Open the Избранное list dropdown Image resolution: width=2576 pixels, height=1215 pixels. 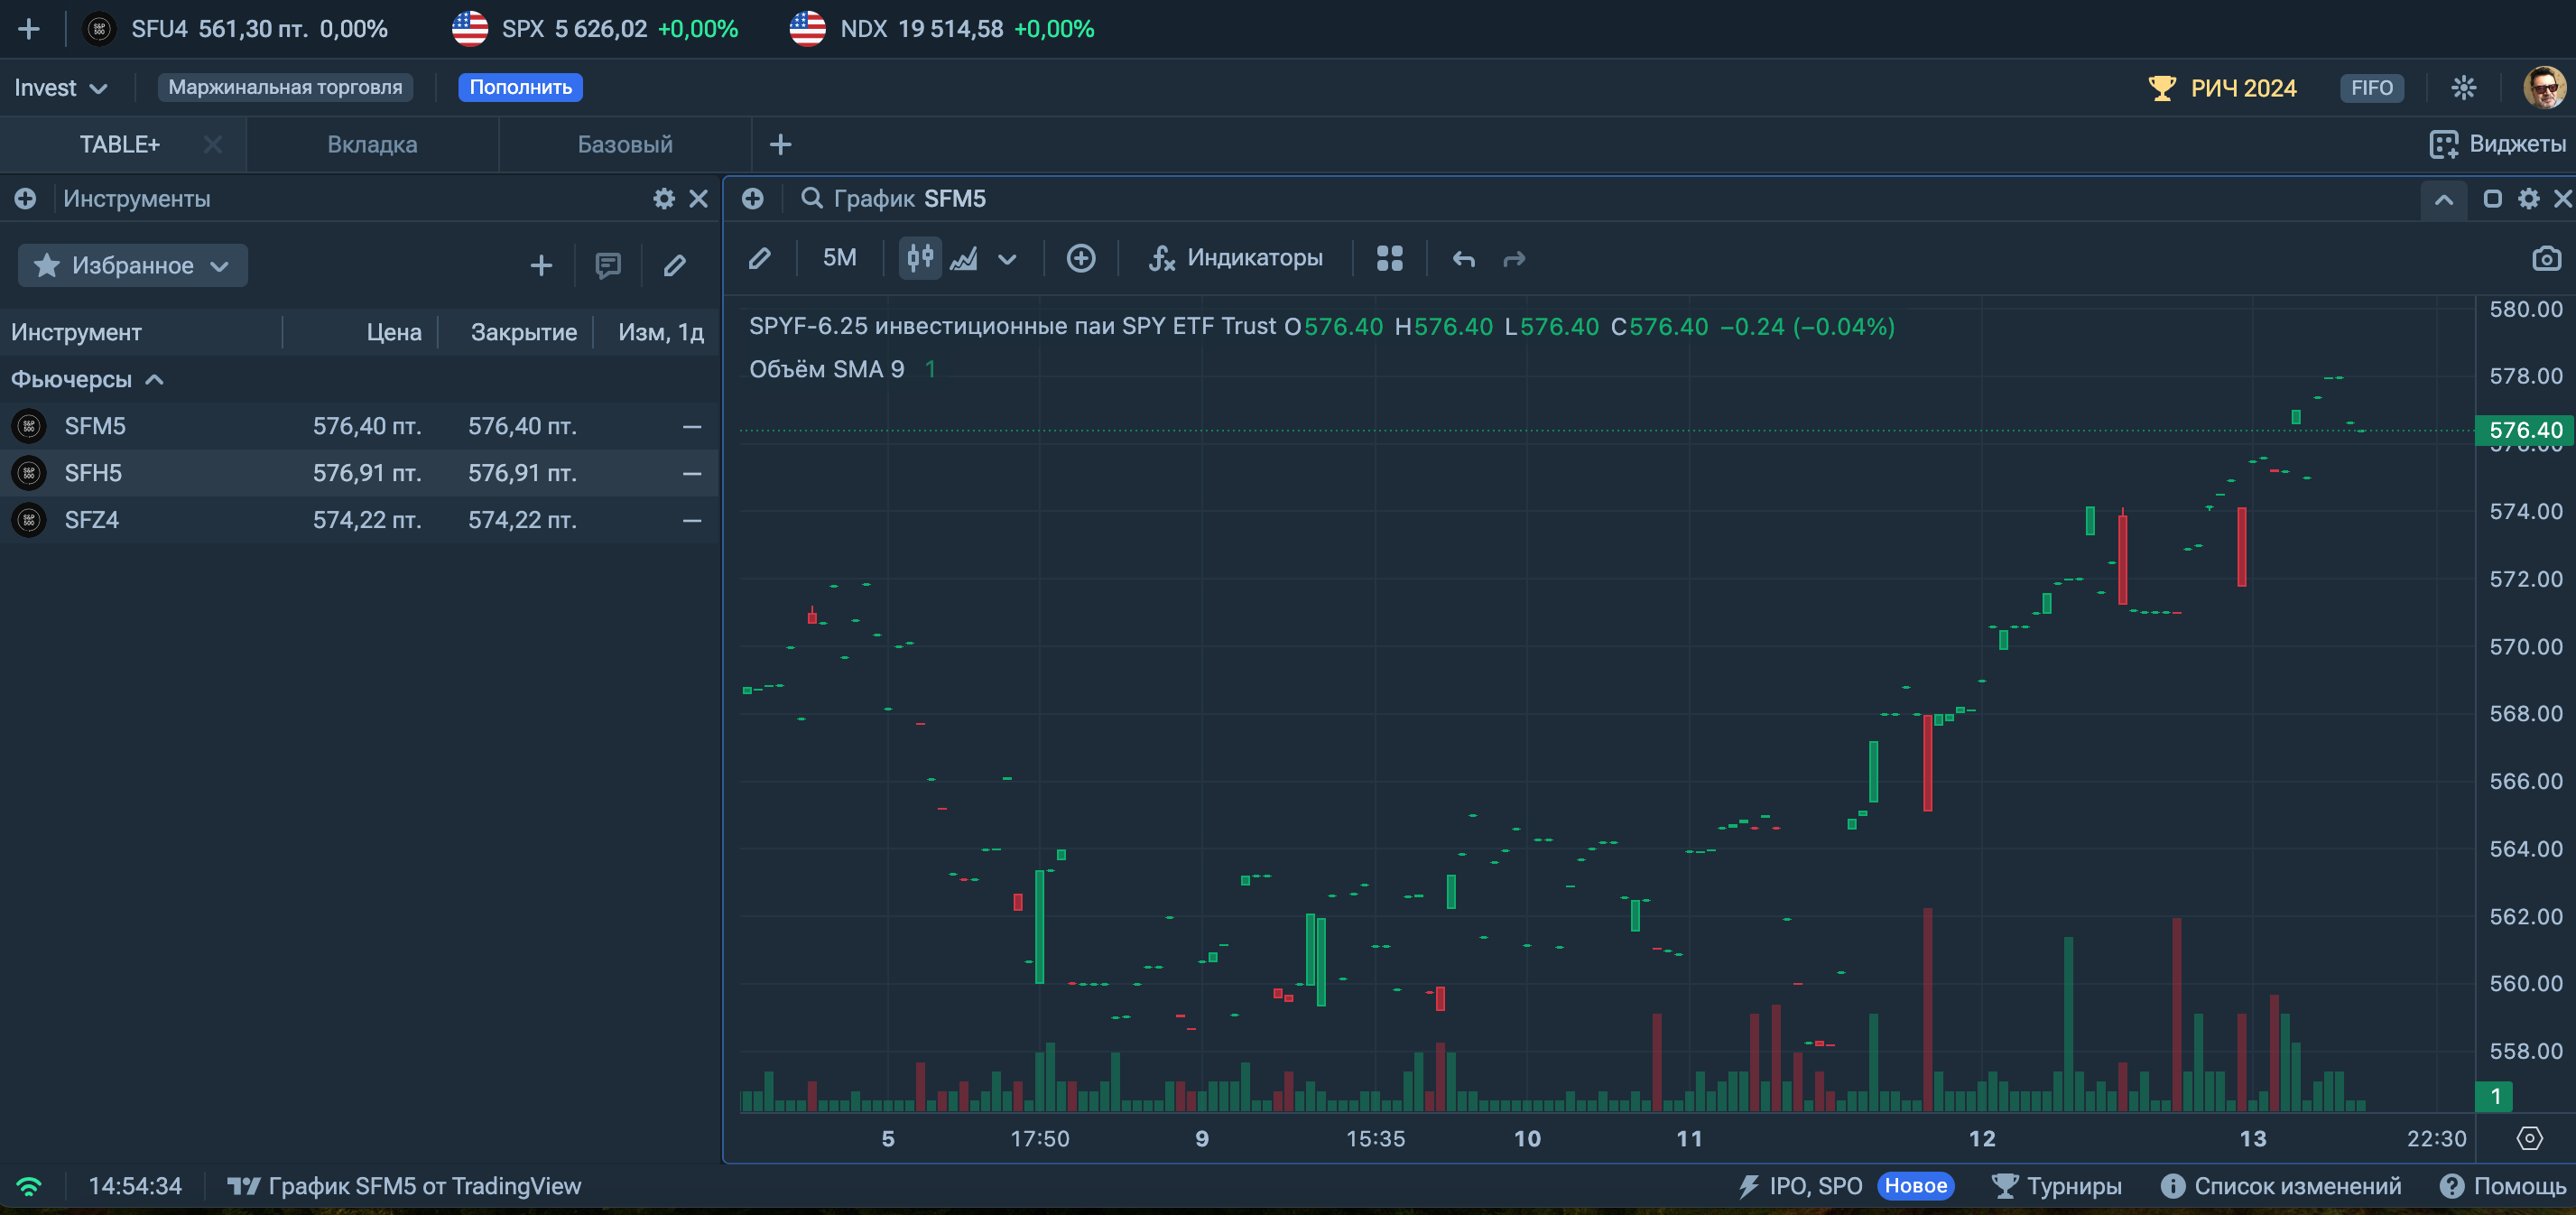click(133, 265)
